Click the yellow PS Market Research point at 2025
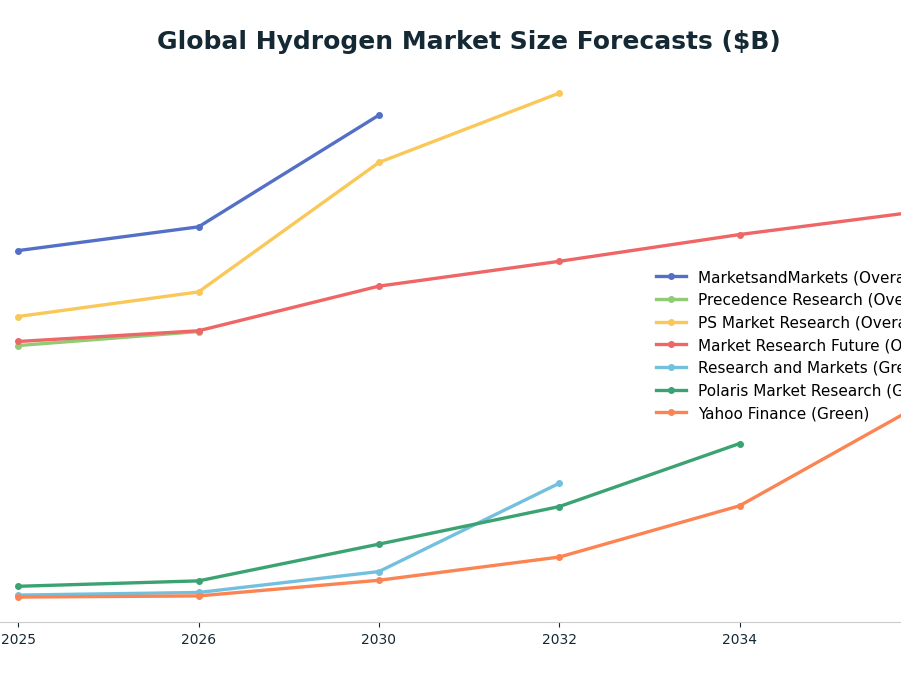901x676 pixels. pos(18,317)
